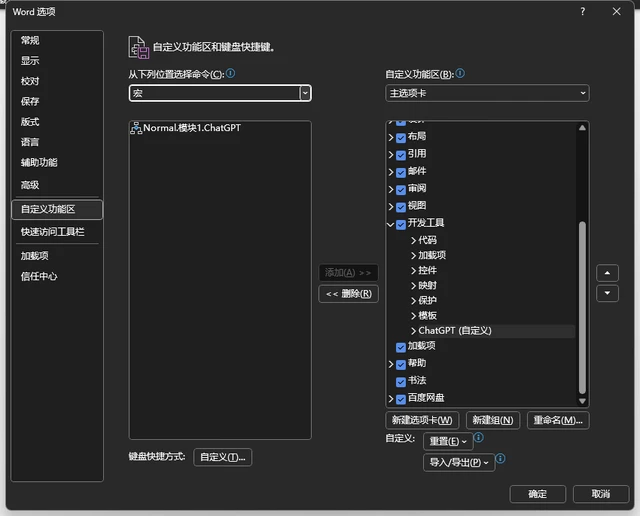Expand the 控件 group
The height and width of the screenshot is (516, 640).
[x=413, y=271]
